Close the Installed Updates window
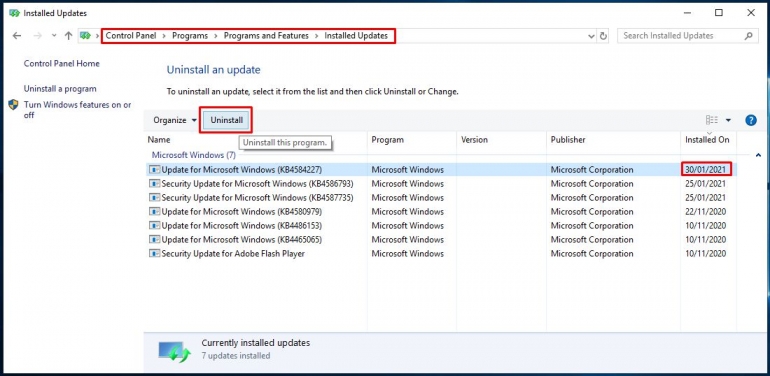 click(751, 13)
